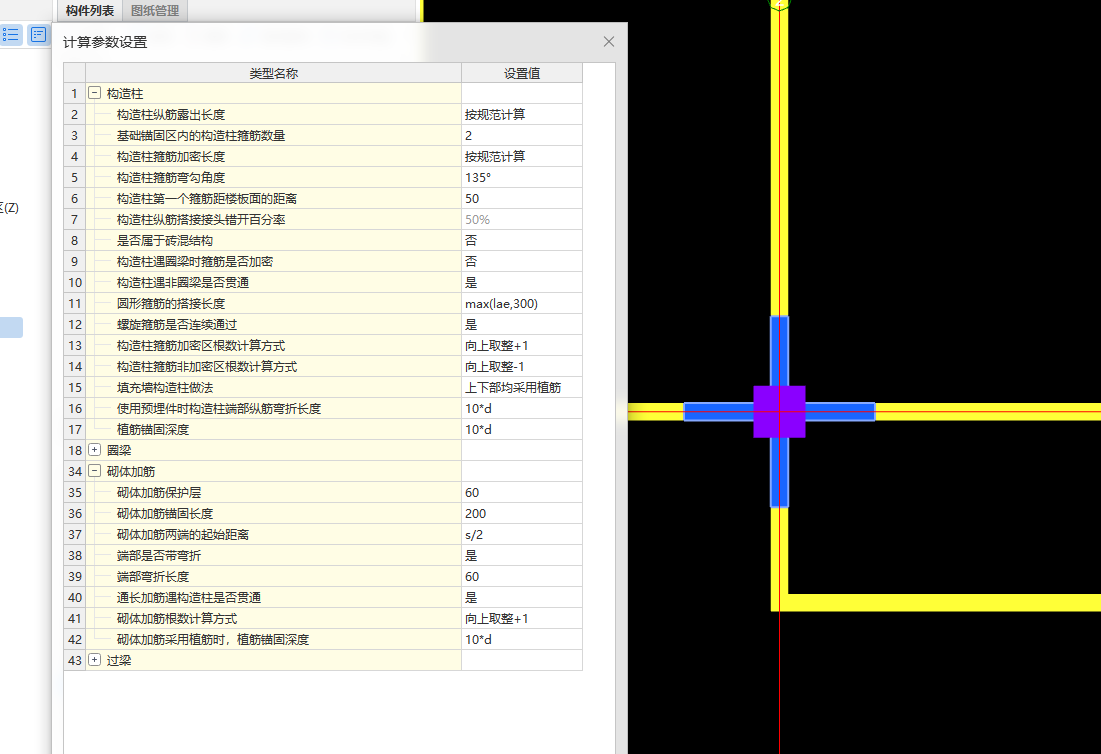Change 是否属于砖混结构 value
Viewport: 1101px width, 754px height.
[x=522, y=241]
